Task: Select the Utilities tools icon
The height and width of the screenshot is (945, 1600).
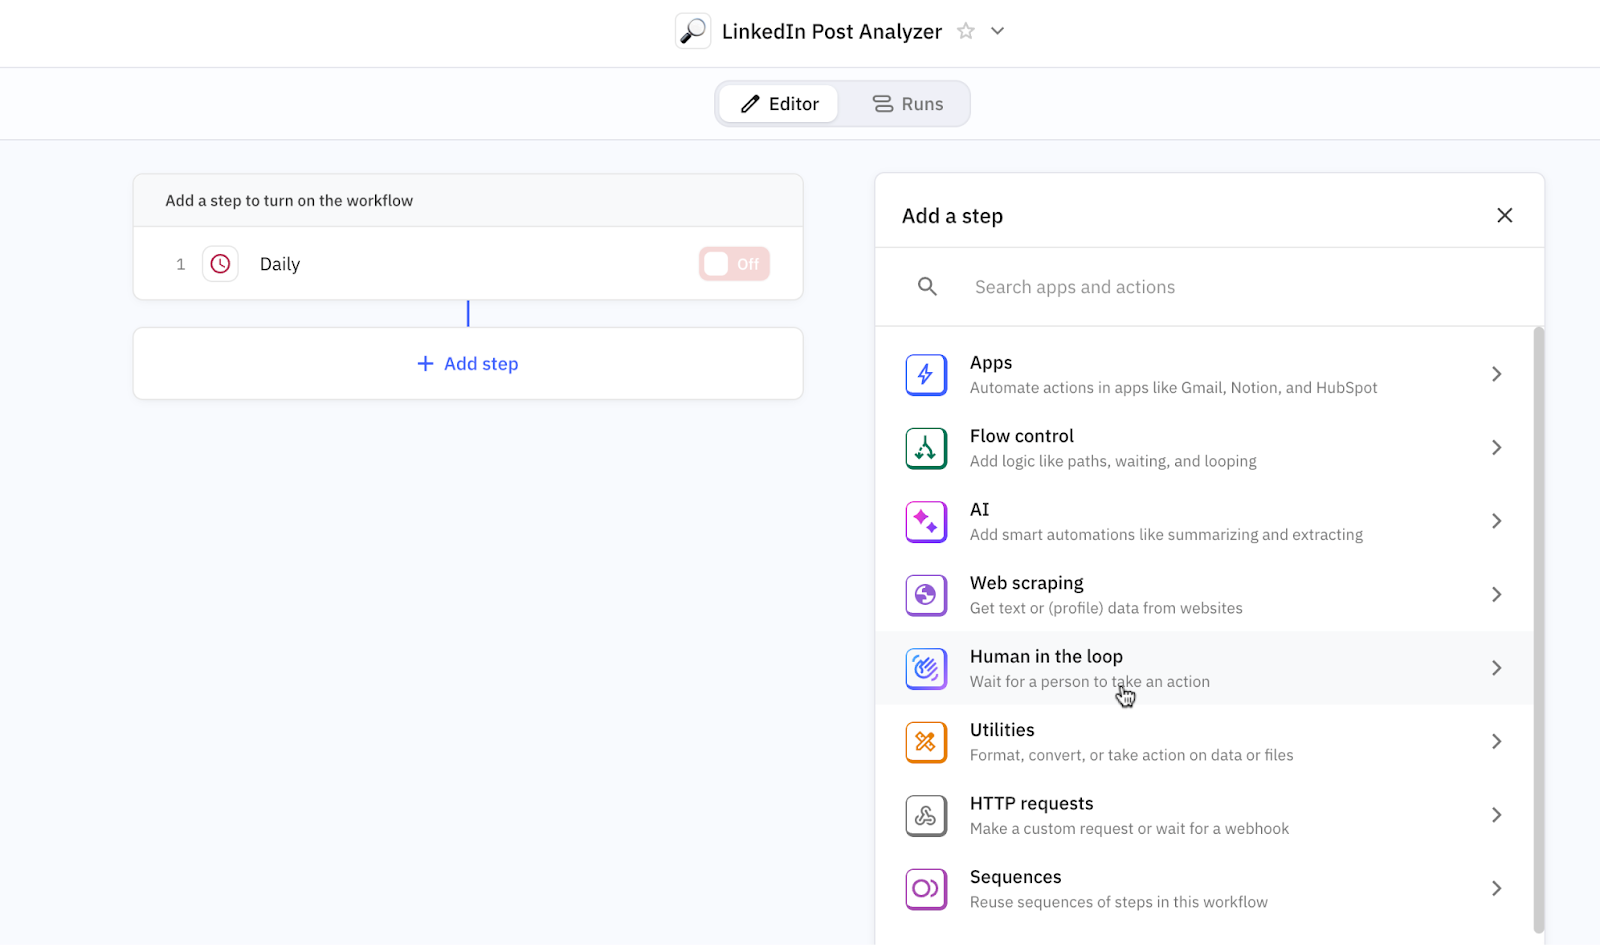Action: pos(926,742)
